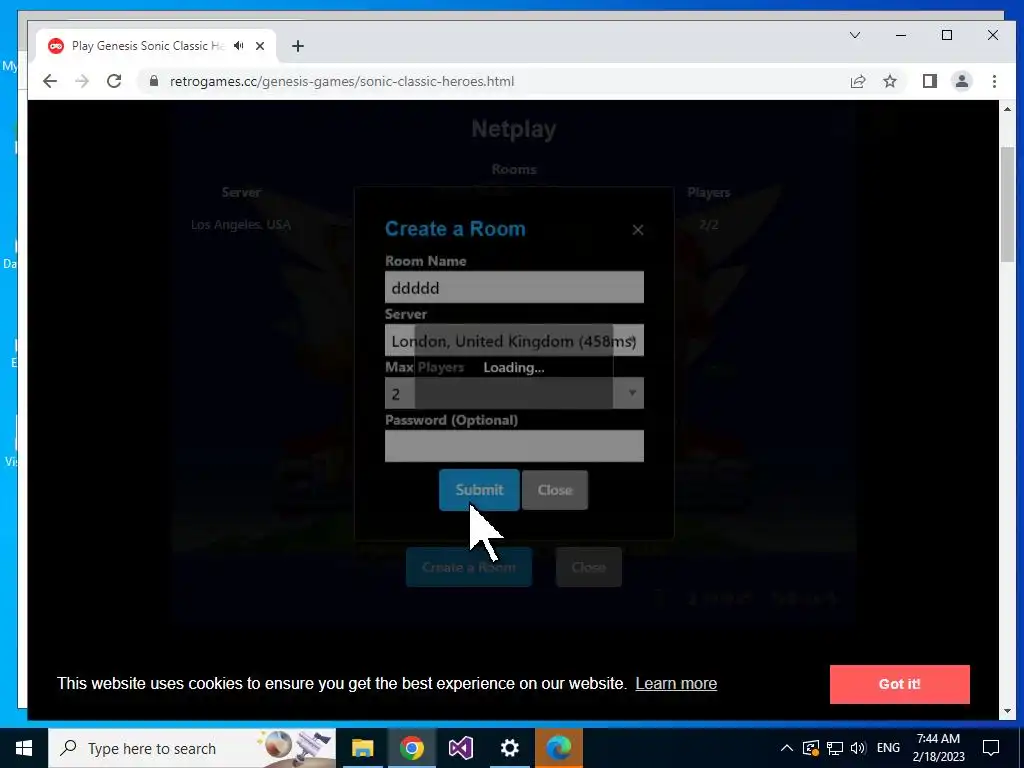Screen dimensions: 1024x768
Task: Open Settings gear in taskbar
Action: [x=509, y=748]
